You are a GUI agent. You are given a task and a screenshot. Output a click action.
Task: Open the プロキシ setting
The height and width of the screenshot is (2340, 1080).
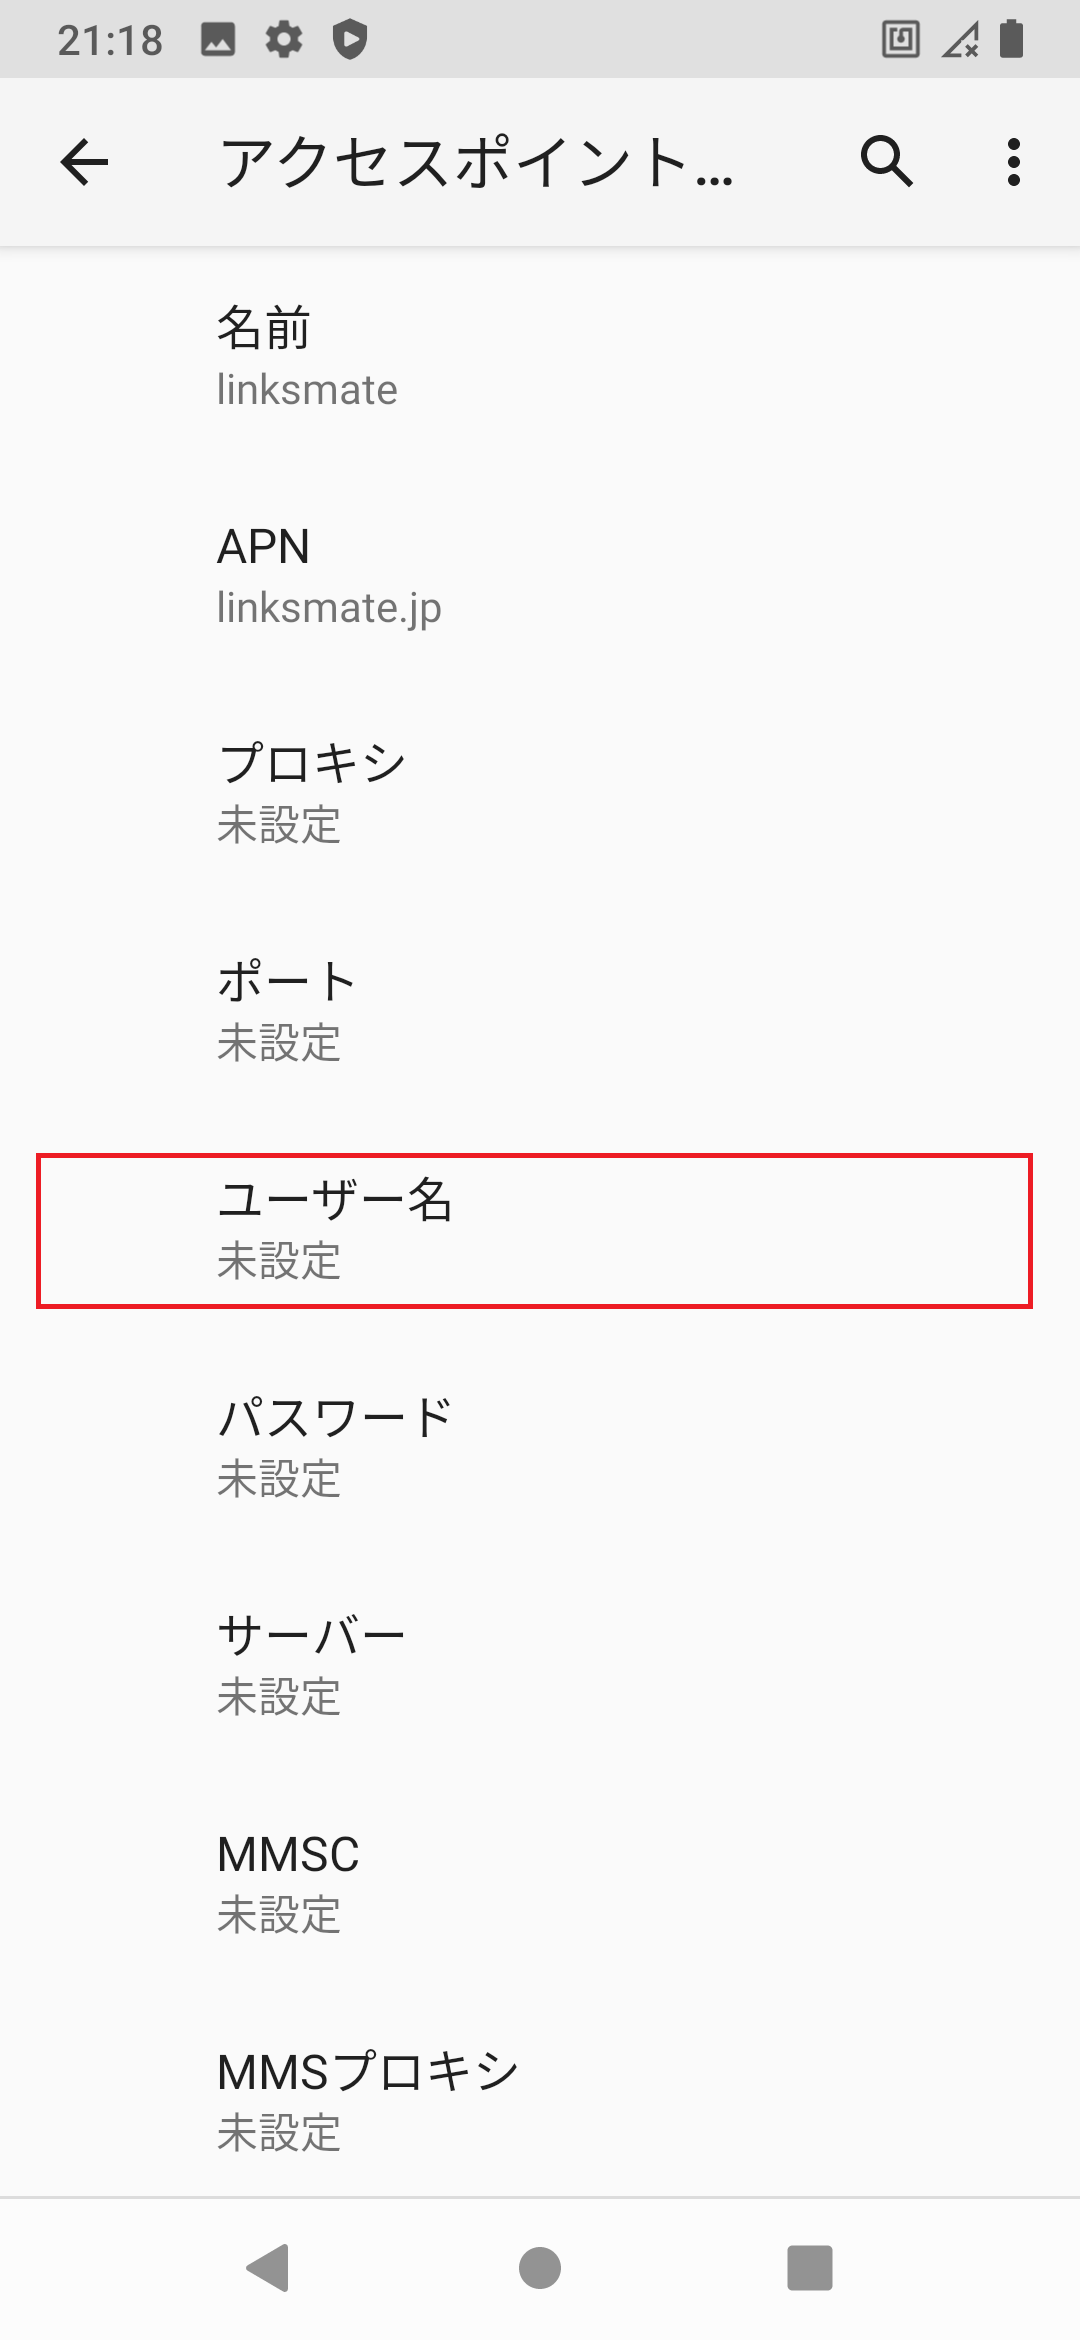coord(540,793)
